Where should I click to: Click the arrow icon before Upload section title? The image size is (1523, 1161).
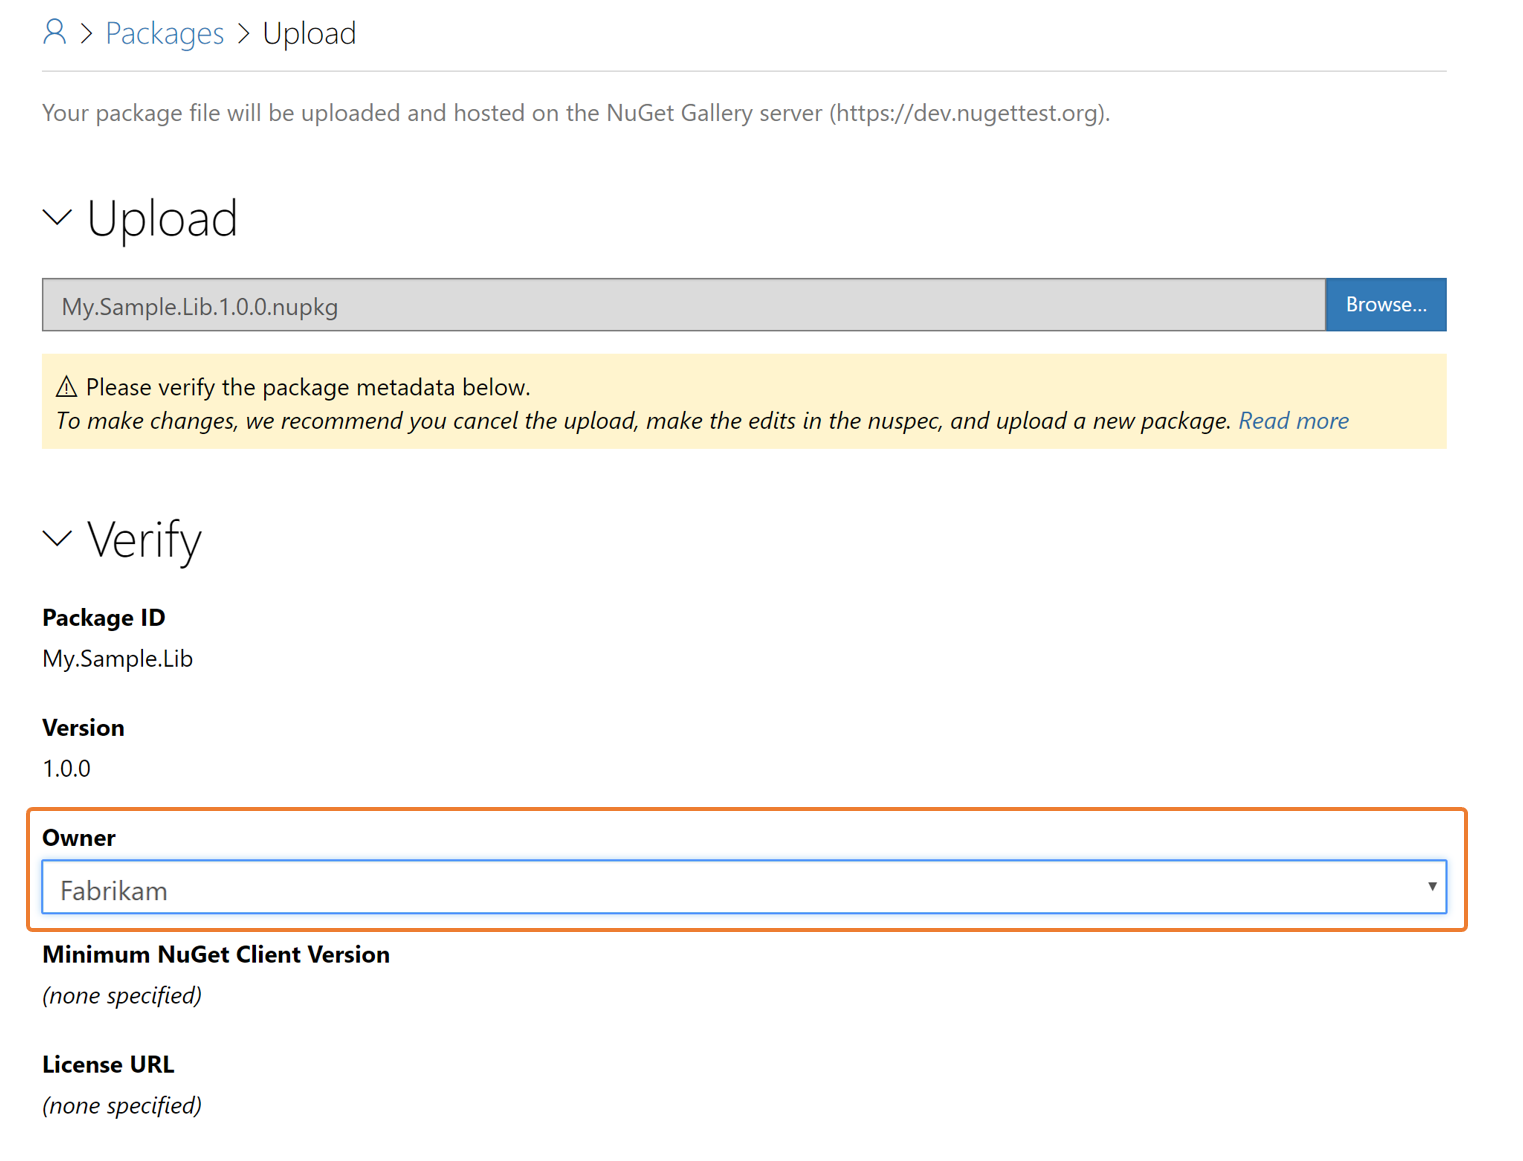click(x=57, y=219)
